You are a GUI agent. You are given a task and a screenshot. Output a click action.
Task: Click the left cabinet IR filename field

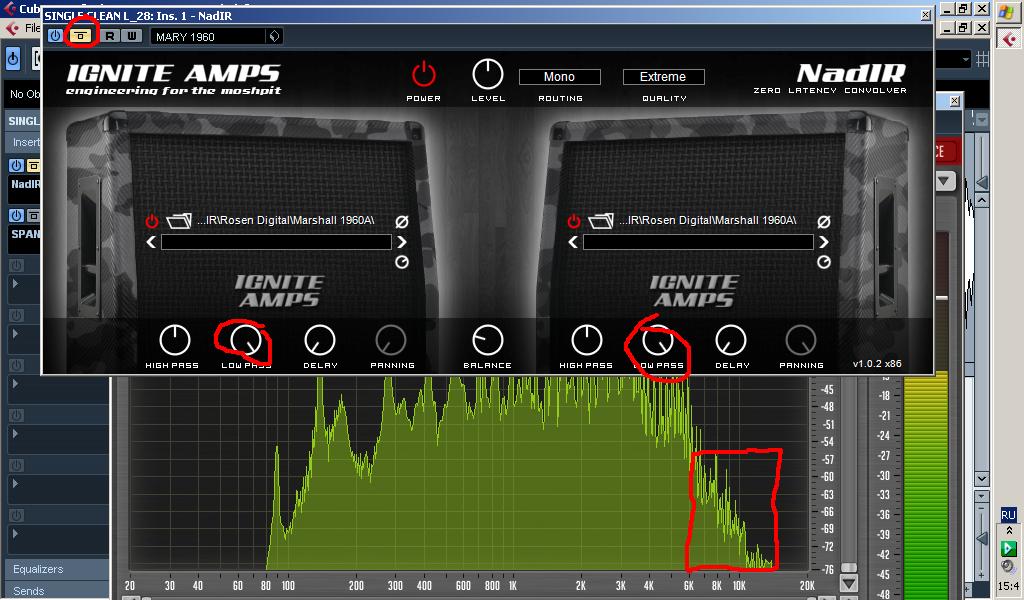click(276, 242)
